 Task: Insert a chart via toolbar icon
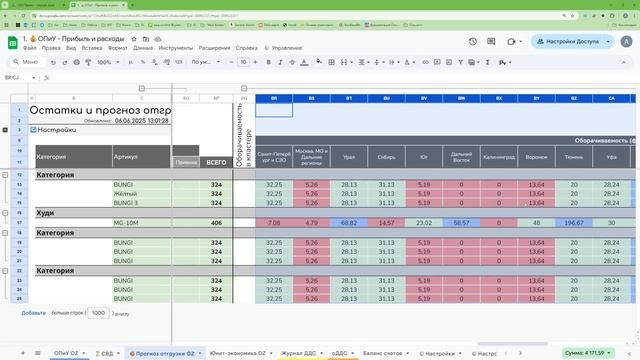click(x=449, y=62)
